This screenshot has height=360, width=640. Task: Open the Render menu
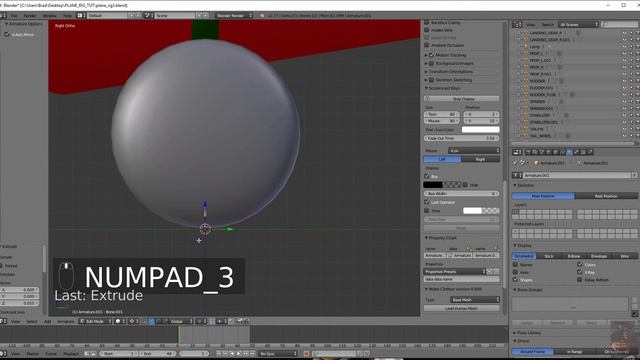(x=30, y=16)
